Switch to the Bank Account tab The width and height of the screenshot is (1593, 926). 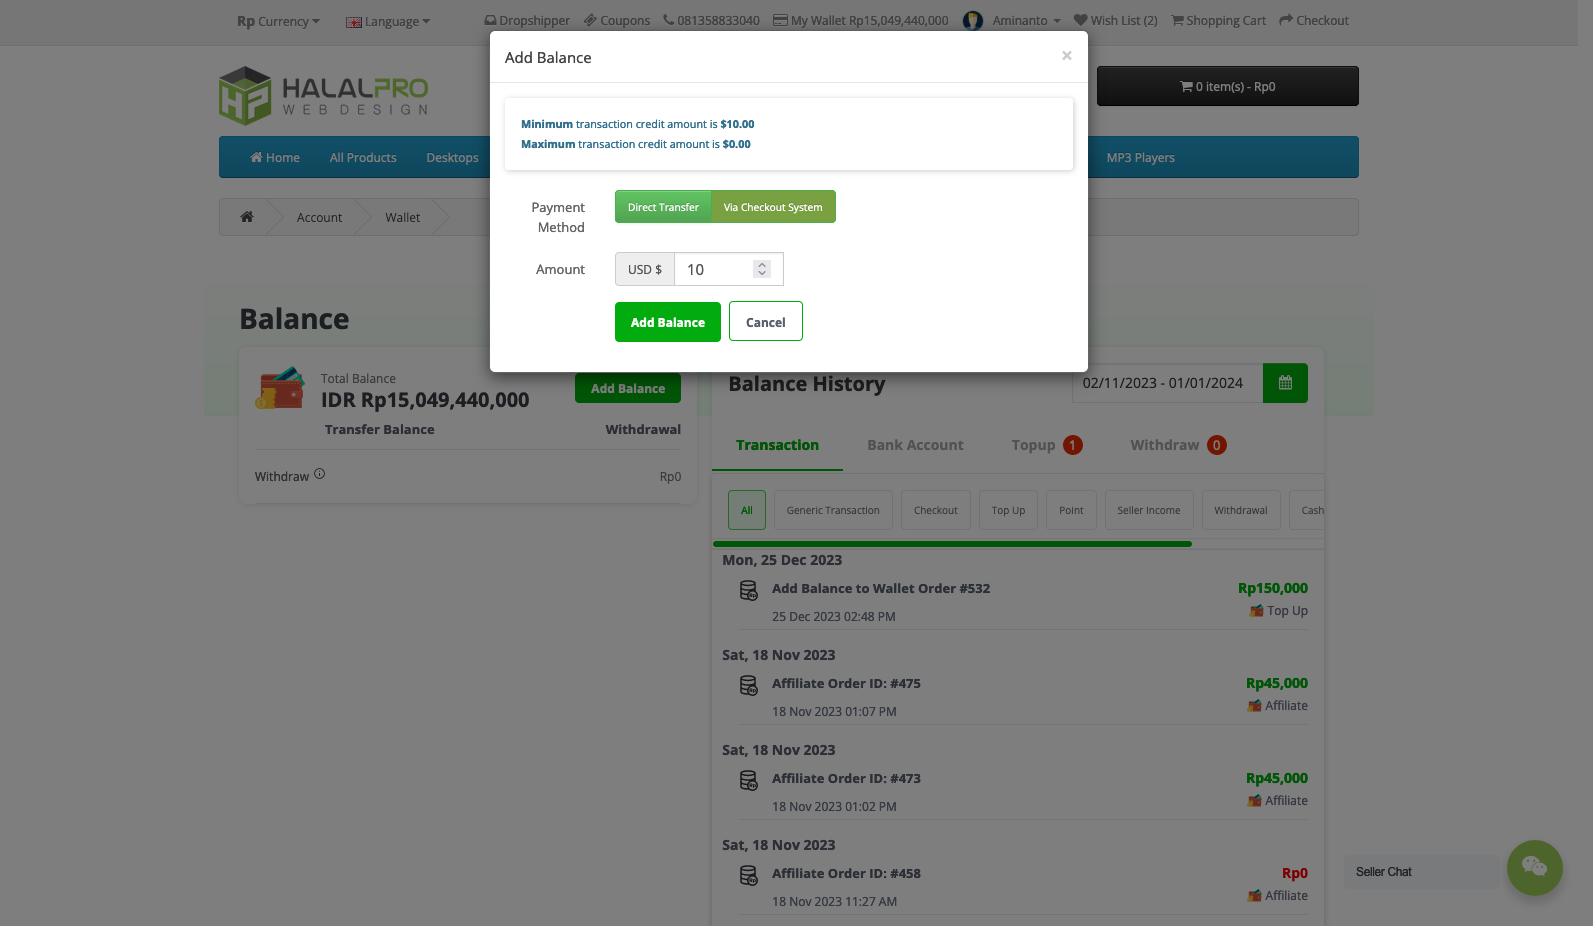click(915, 445)
